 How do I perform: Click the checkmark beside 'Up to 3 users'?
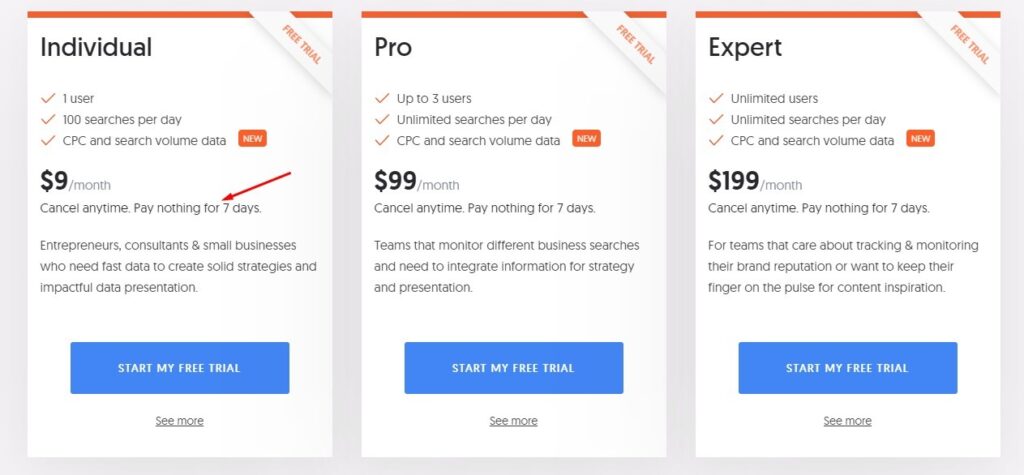pos(381,99)
